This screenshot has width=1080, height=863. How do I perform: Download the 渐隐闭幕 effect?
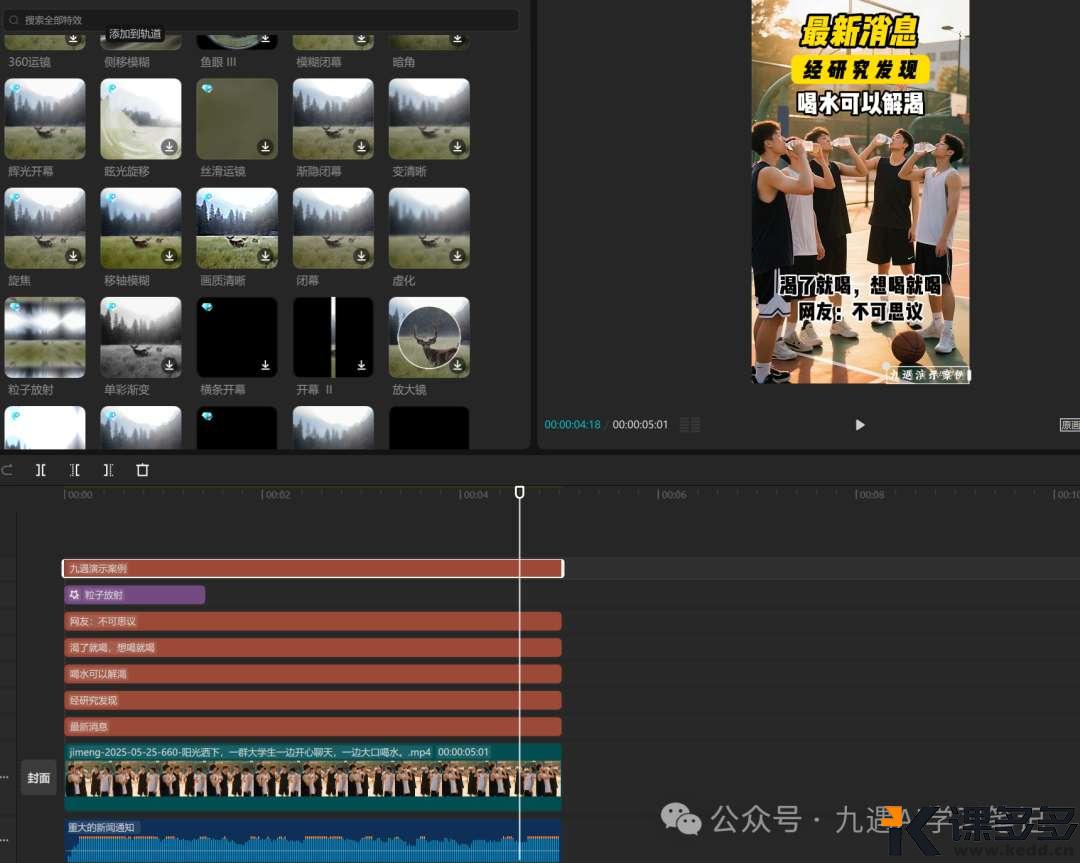click(361, 147)
